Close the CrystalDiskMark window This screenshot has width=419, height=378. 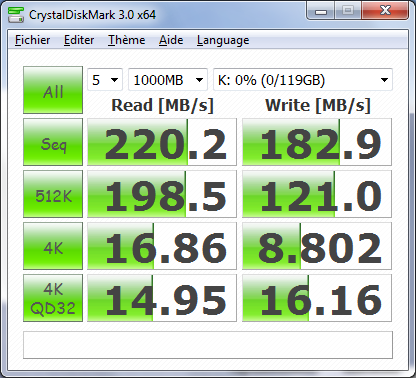pyautogui.click(x=385, y=11)
